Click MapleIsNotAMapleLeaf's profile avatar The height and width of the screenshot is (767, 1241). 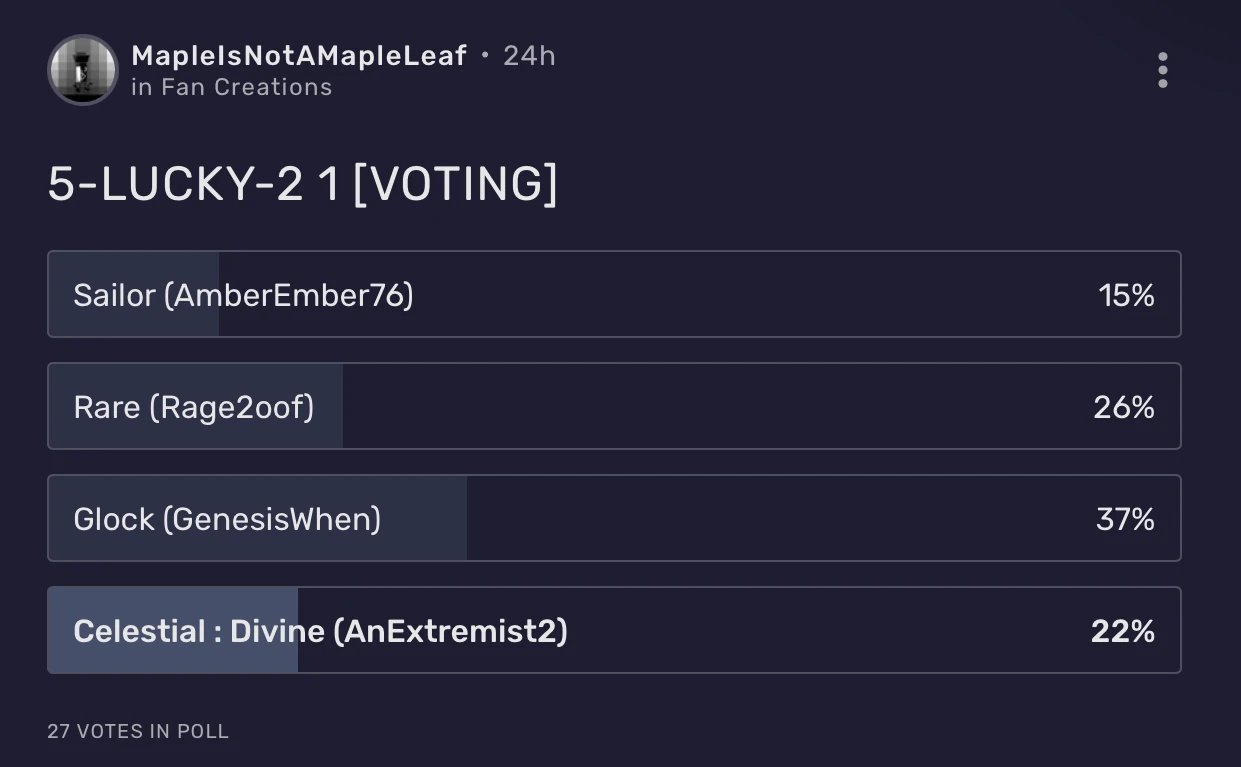(x=82, y=70)
